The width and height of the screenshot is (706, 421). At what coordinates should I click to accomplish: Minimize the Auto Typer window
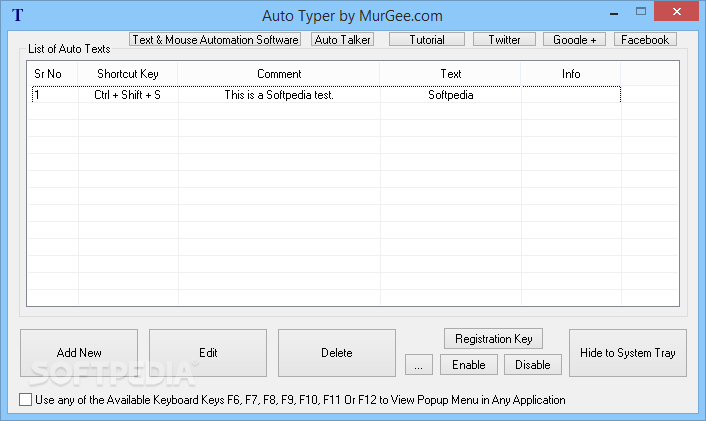[x=614, y=13]
